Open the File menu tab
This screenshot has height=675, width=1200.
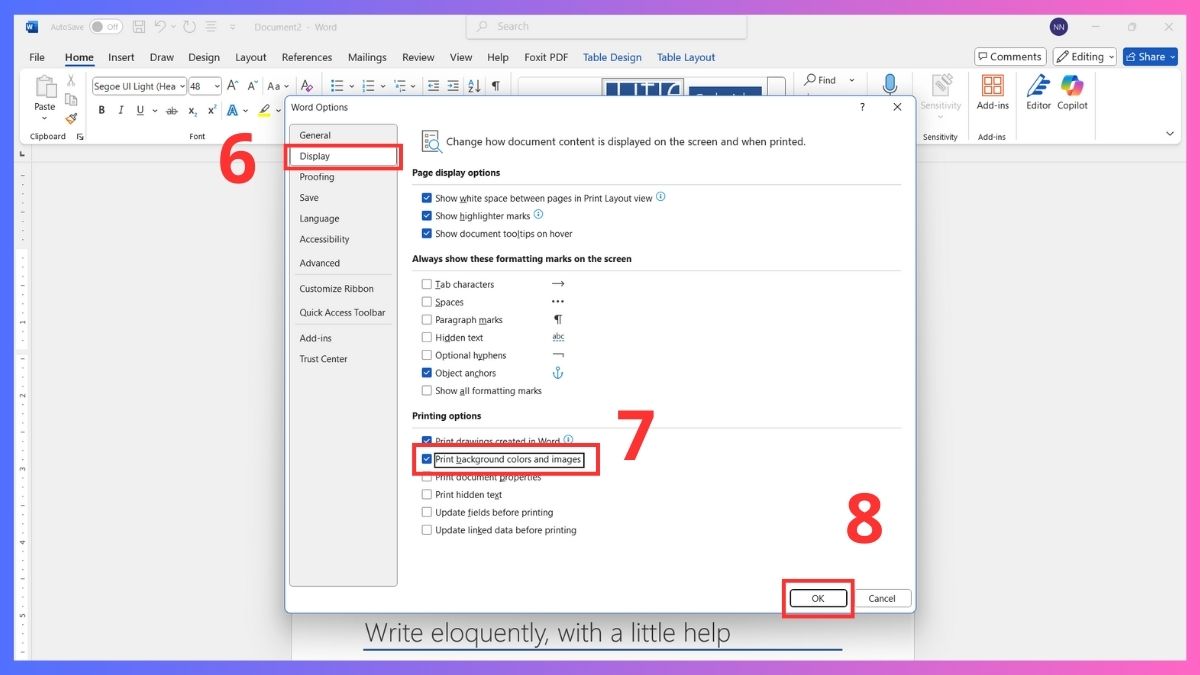coord(37,58)
